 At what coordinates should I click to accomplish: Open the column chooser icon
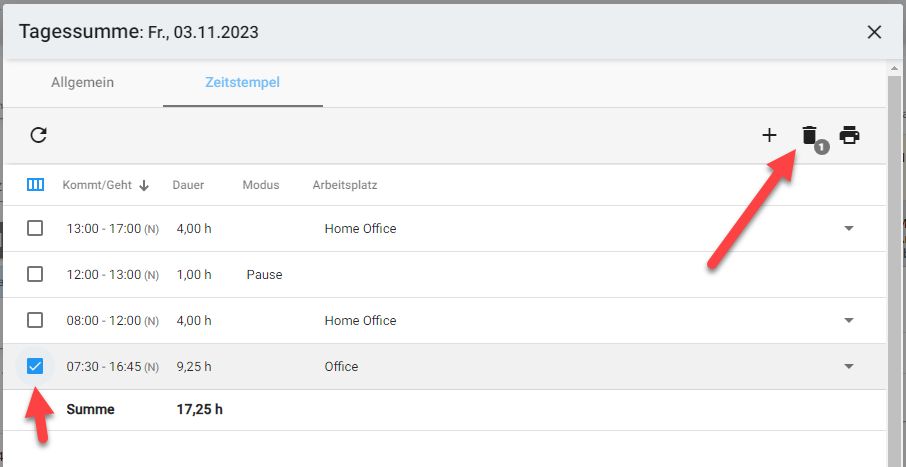tap(36, 185)
